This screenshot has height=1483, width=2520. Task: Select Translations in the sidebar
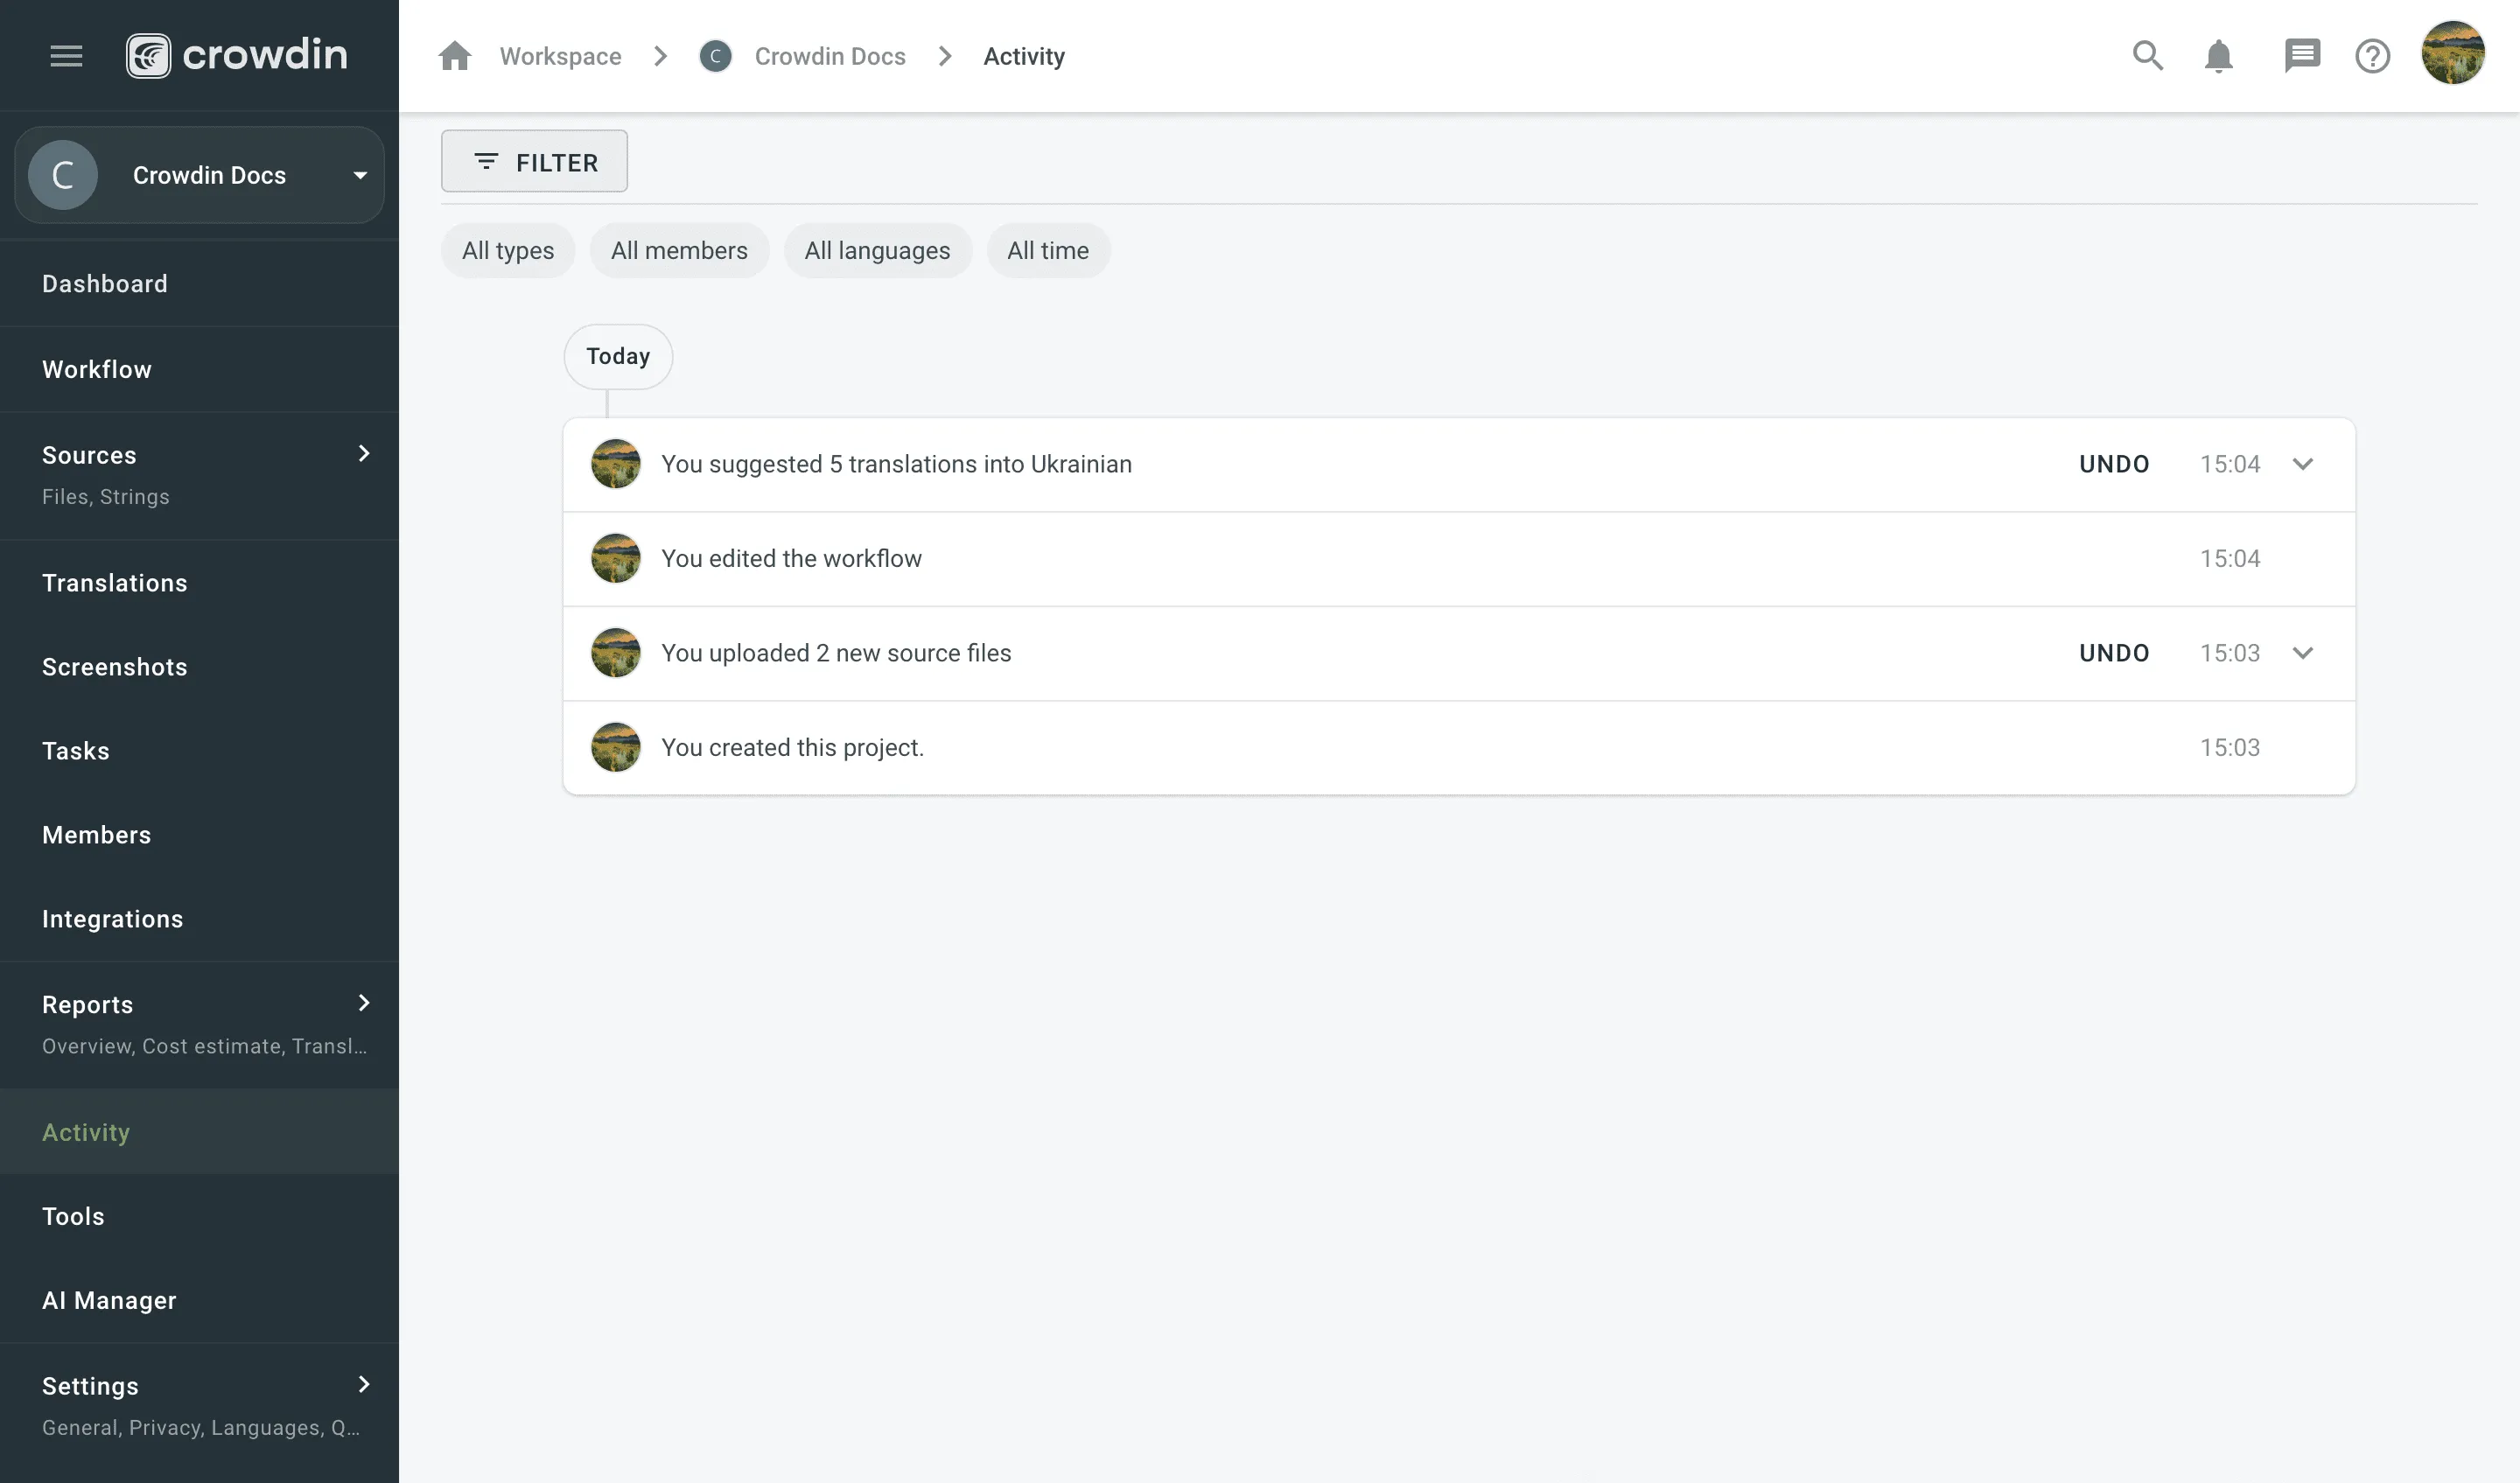(x=115, y=583)
